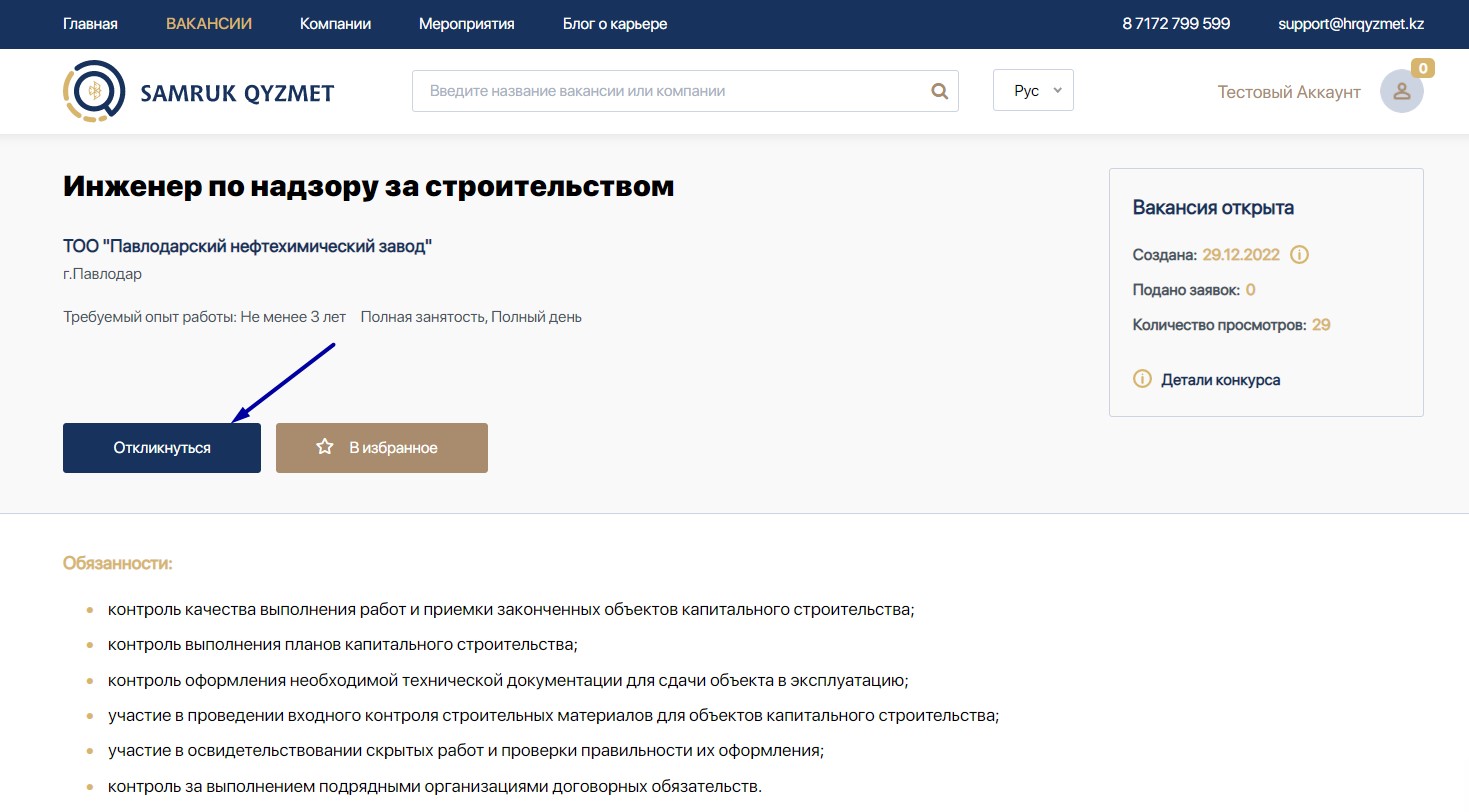This screenshot has height=812, width=1469.
Task: Click the notification badge showing 0
Action: 1423,68
